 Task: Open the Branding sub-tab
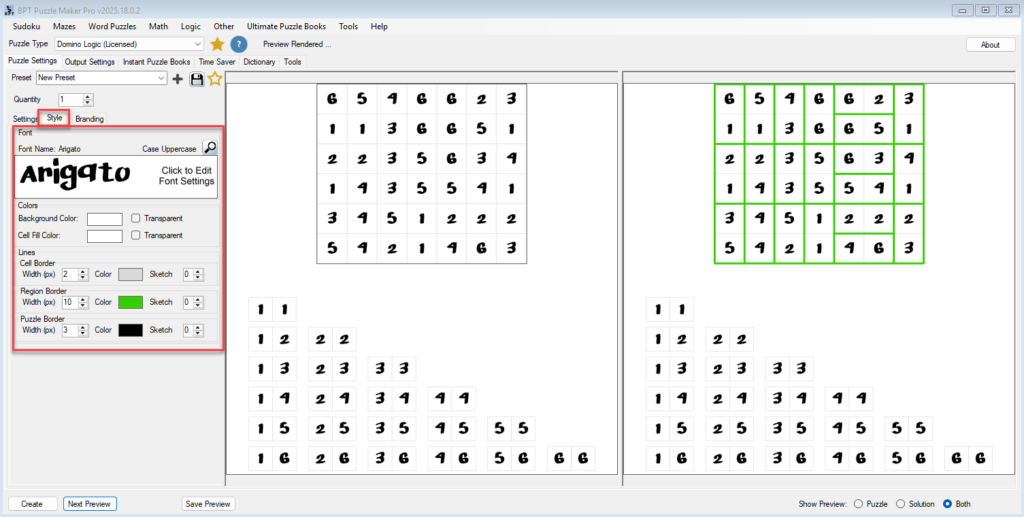(x=89, y=119)
